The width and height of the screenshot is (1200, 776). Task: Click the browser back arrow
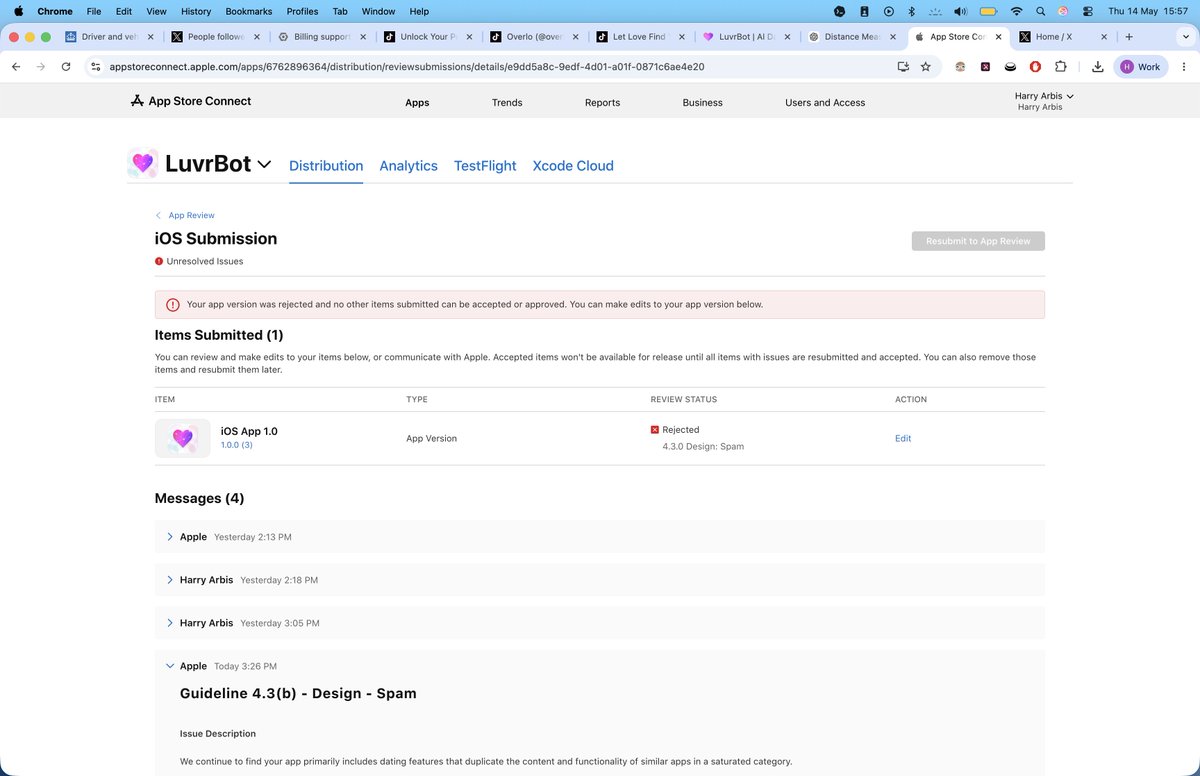coord(15,67)
